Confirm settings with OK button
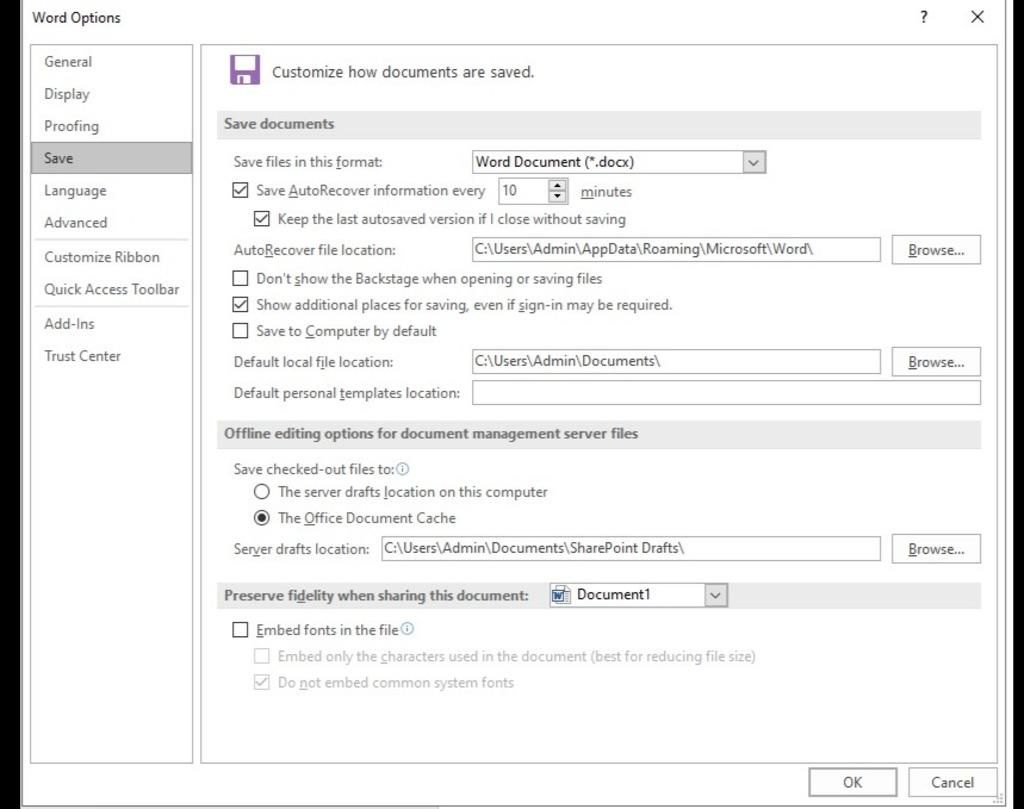This screenshot has height=809, width=1024. click(852, 782)
